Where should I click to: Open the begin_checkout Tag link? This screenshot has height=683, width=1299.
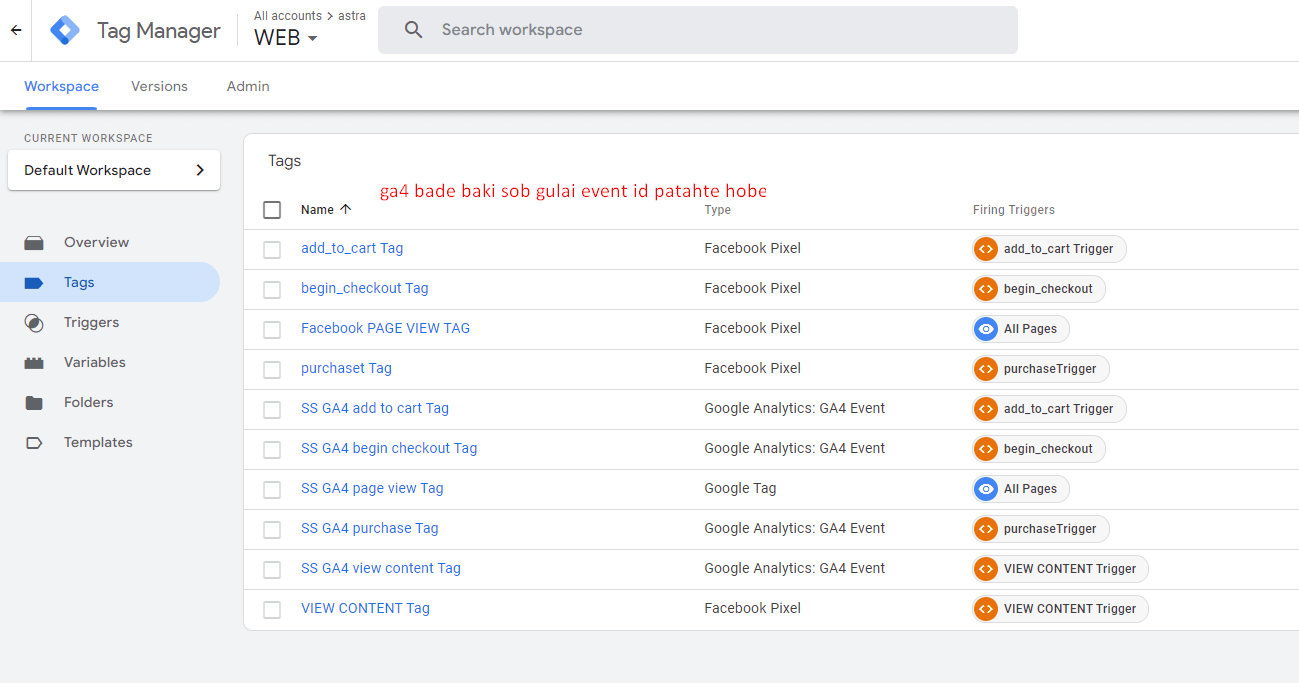[364, 288]
